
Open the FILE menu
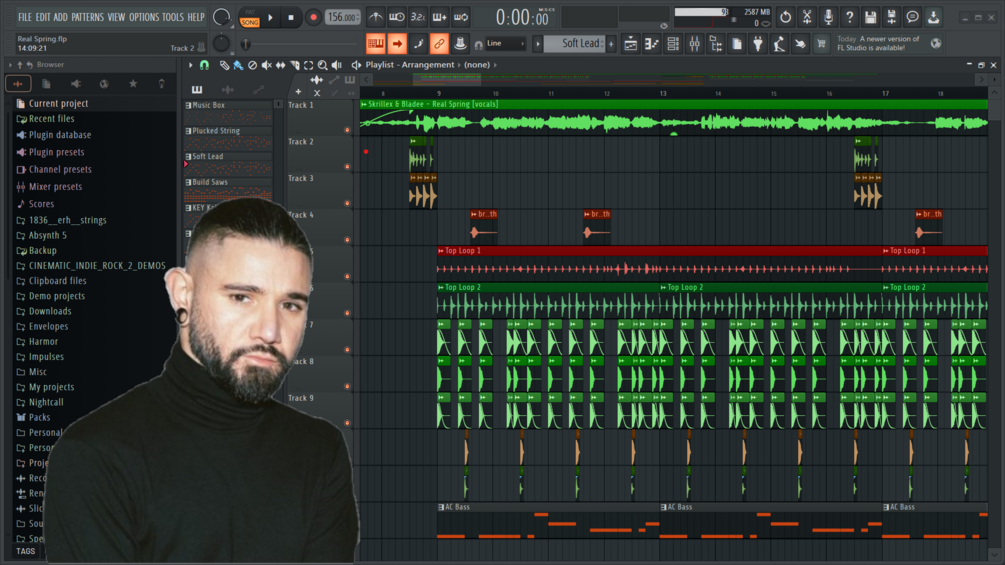(25, 17)
